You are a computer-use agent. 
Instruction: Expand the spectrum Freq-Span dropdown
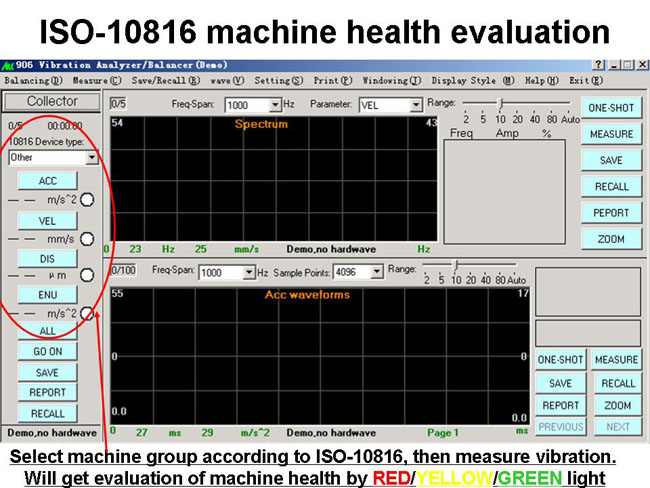coord(275,105)
